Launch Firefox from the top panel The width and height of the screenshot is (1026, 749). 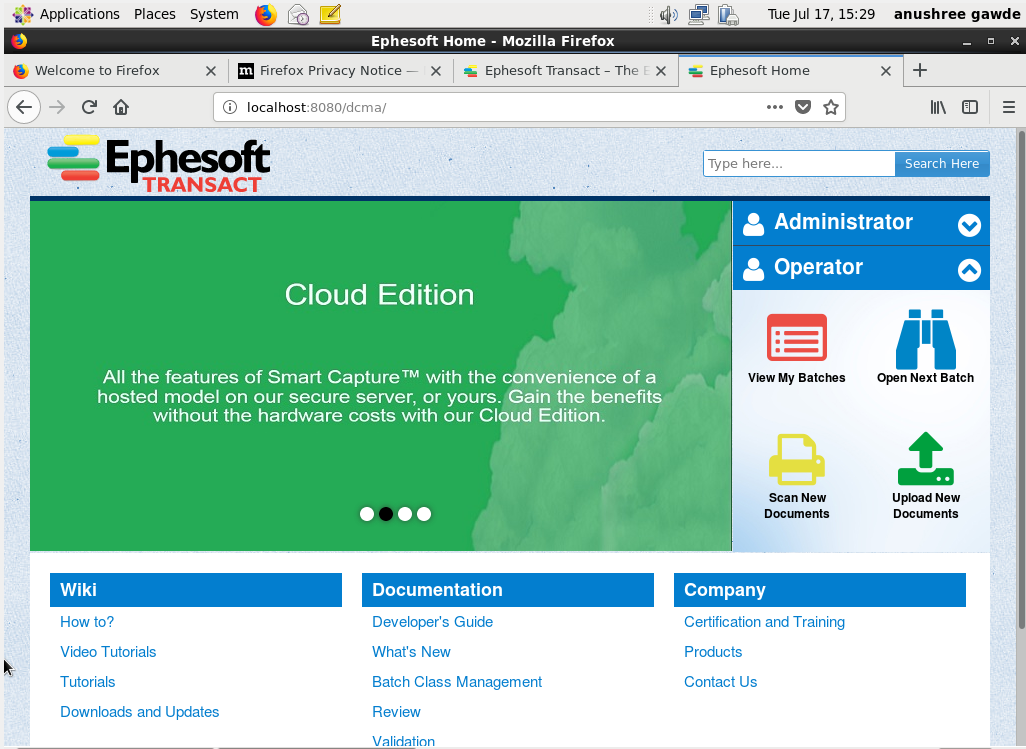pyautogui.click(x=266, y=14)
